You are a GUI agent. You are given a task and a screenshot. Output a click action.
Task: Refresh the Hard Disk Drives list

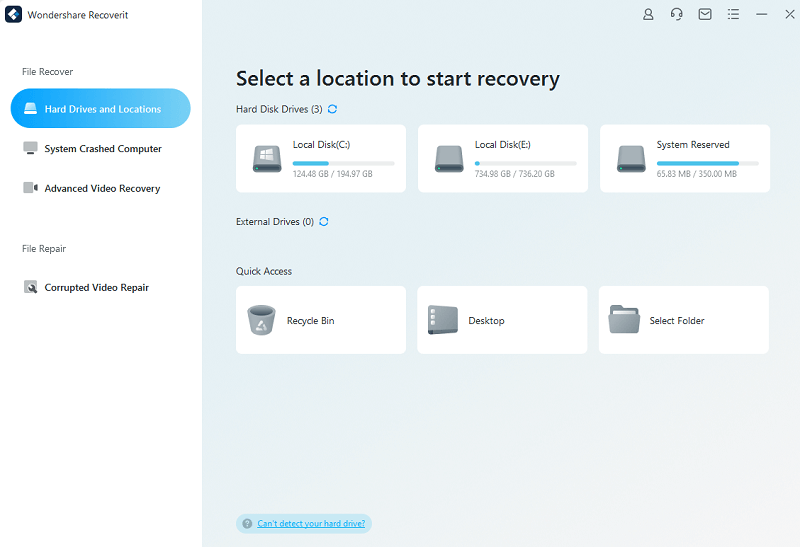point(332,109)
